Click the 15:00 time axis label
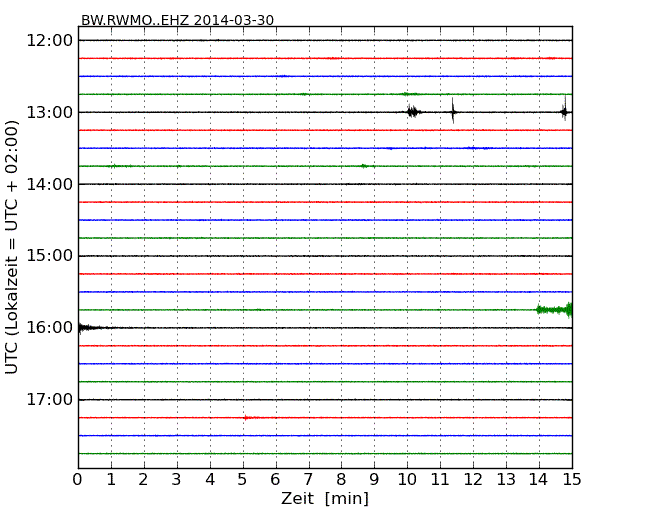Viewport: 650px width, 520px height. [x=50, y=256]
